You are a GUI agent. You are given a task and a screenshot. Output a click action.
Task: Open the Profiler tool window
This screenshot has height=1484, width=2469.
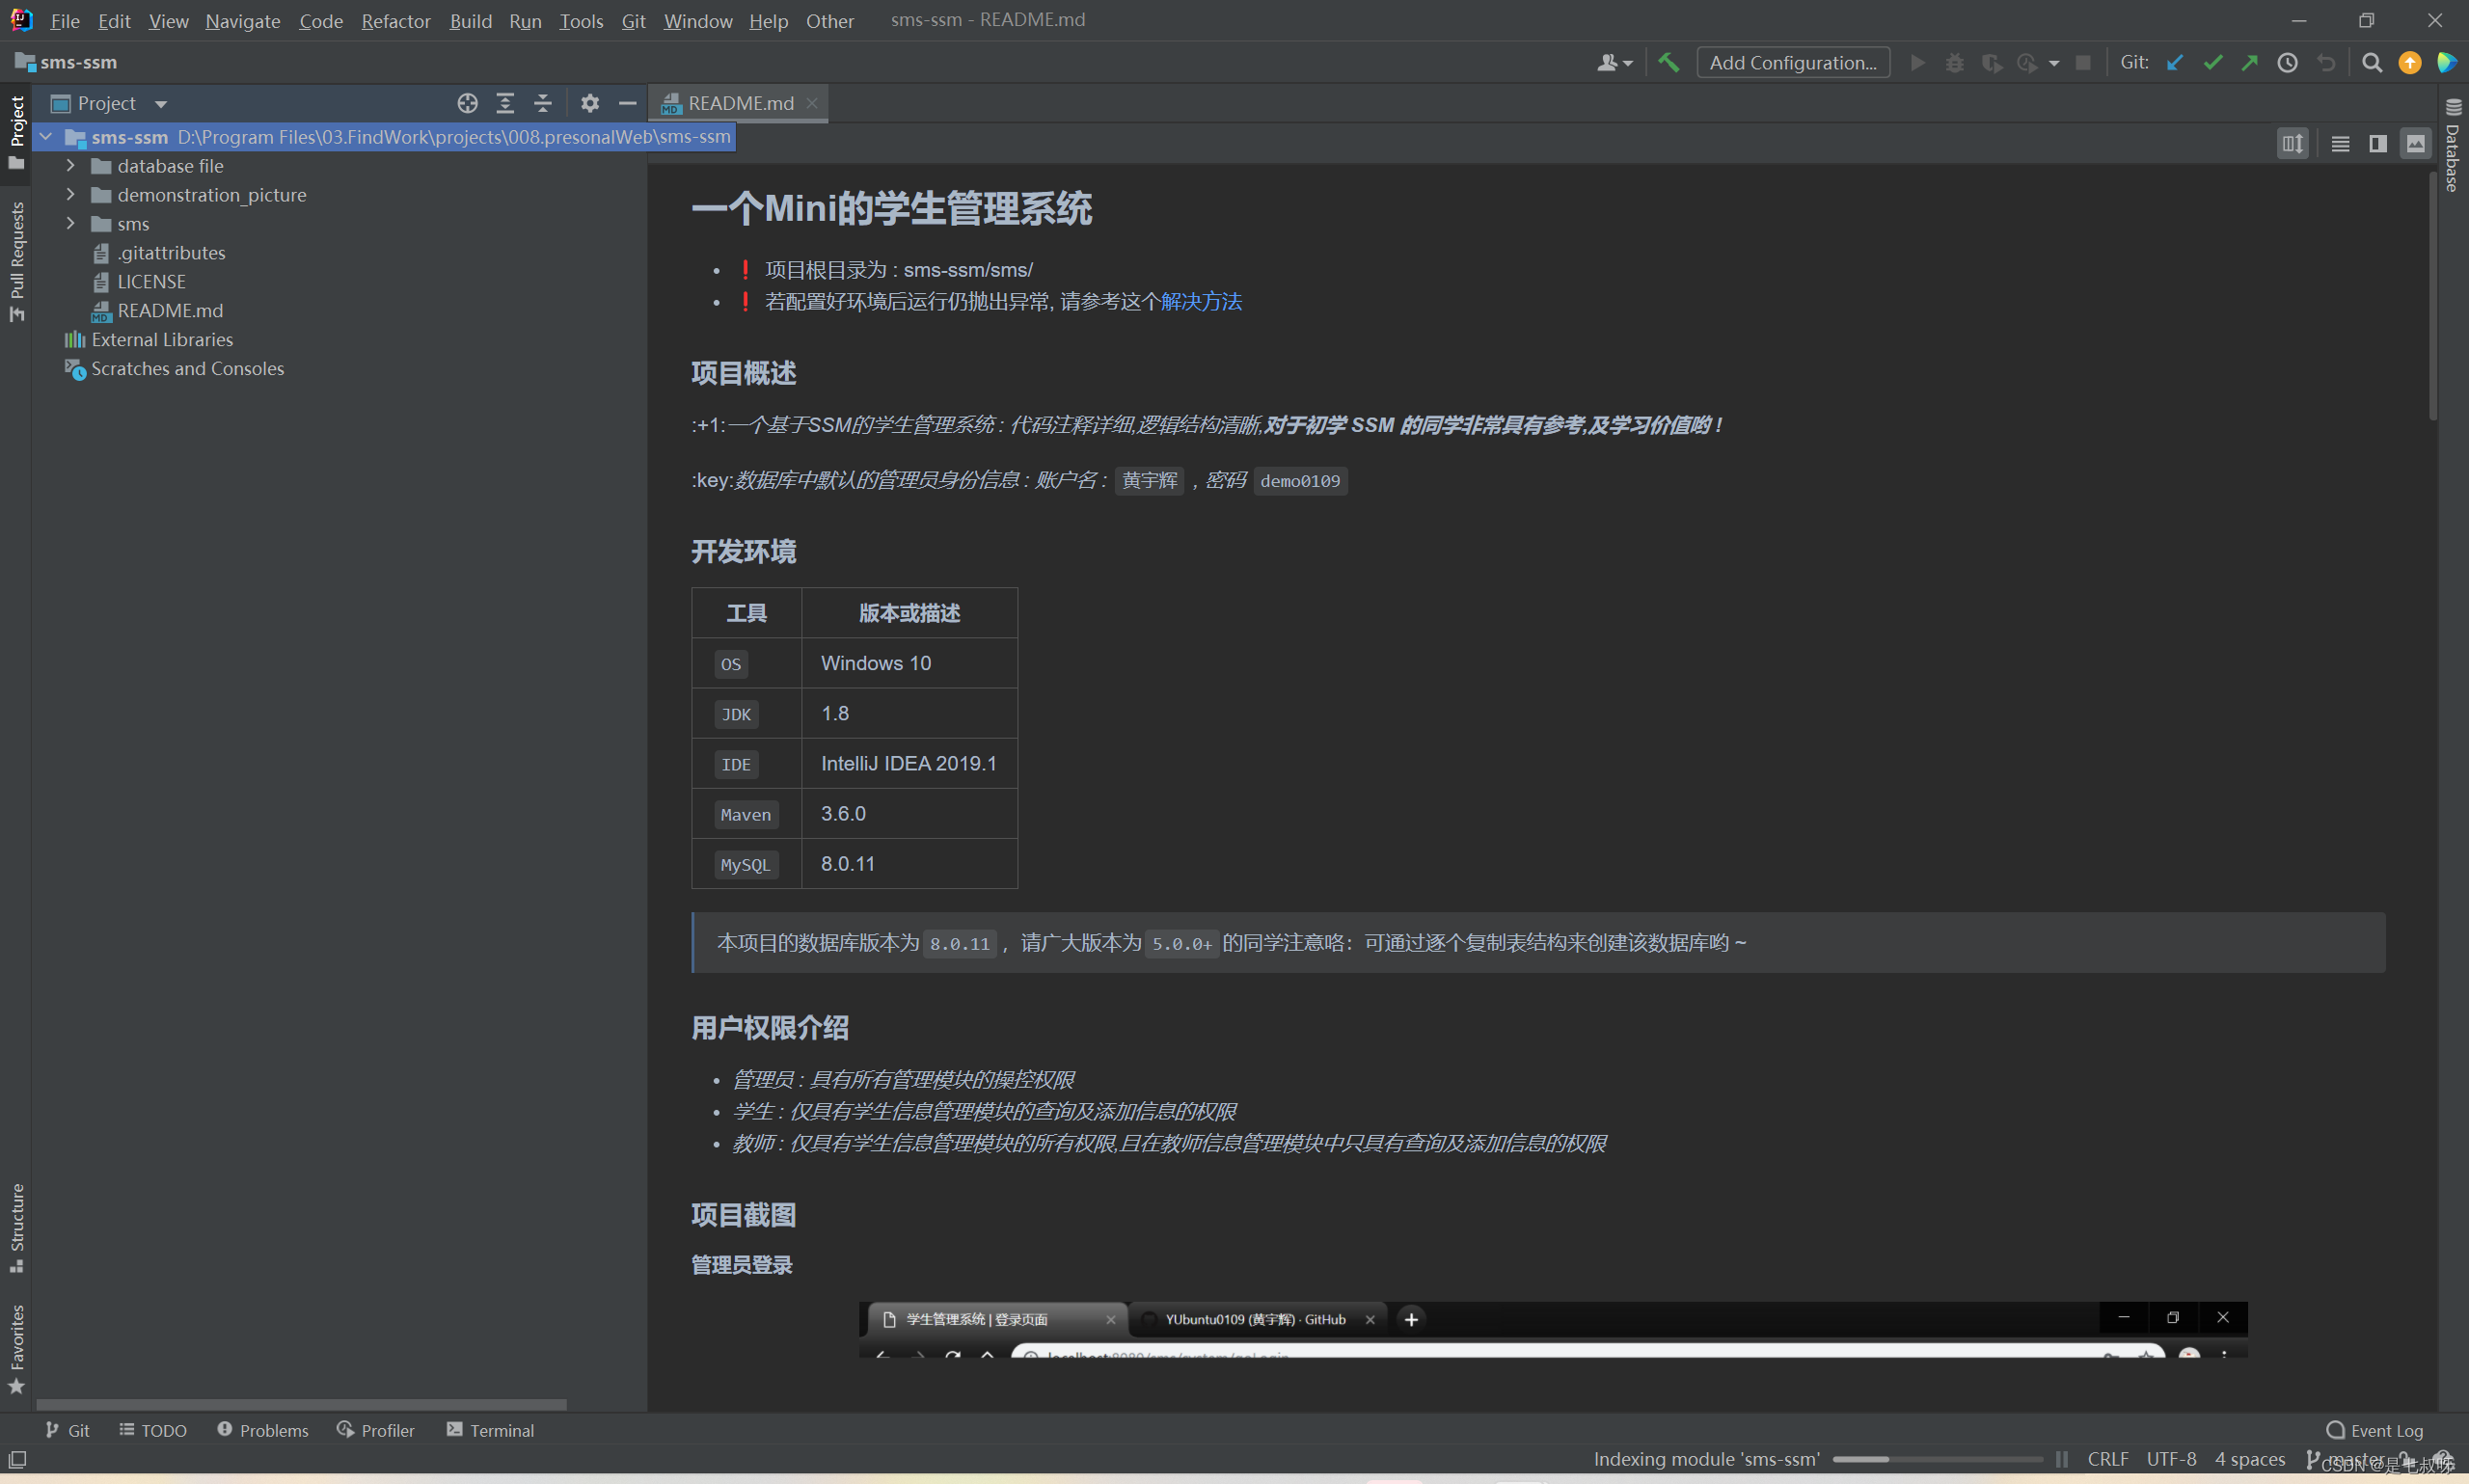(x=376, y=1430)
